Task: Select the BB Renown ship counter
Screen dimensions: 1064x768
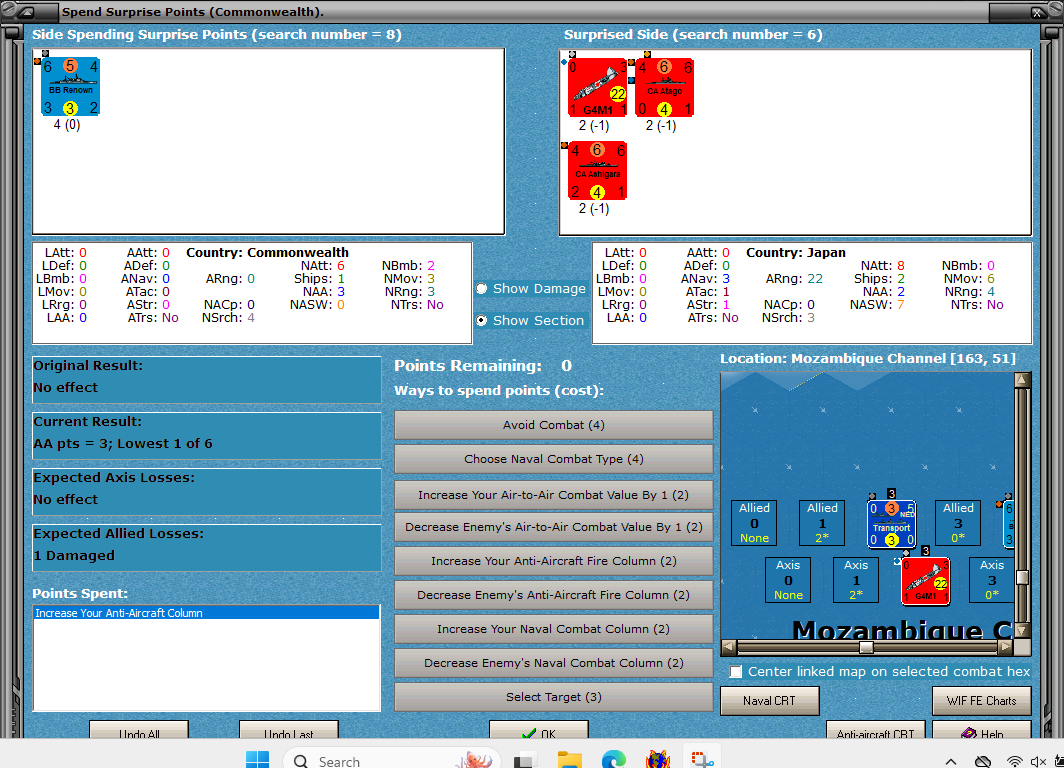Action: click(x=68, y=88)
